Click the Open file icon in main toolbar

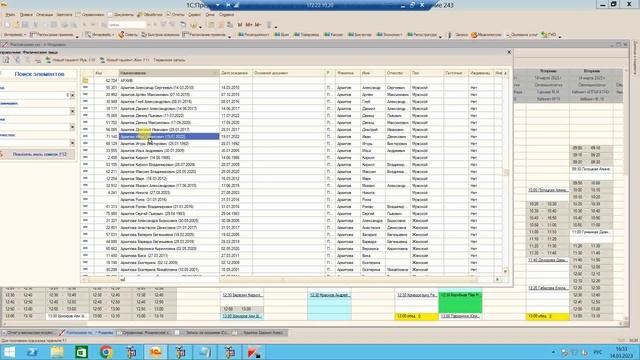pos(16,25)
